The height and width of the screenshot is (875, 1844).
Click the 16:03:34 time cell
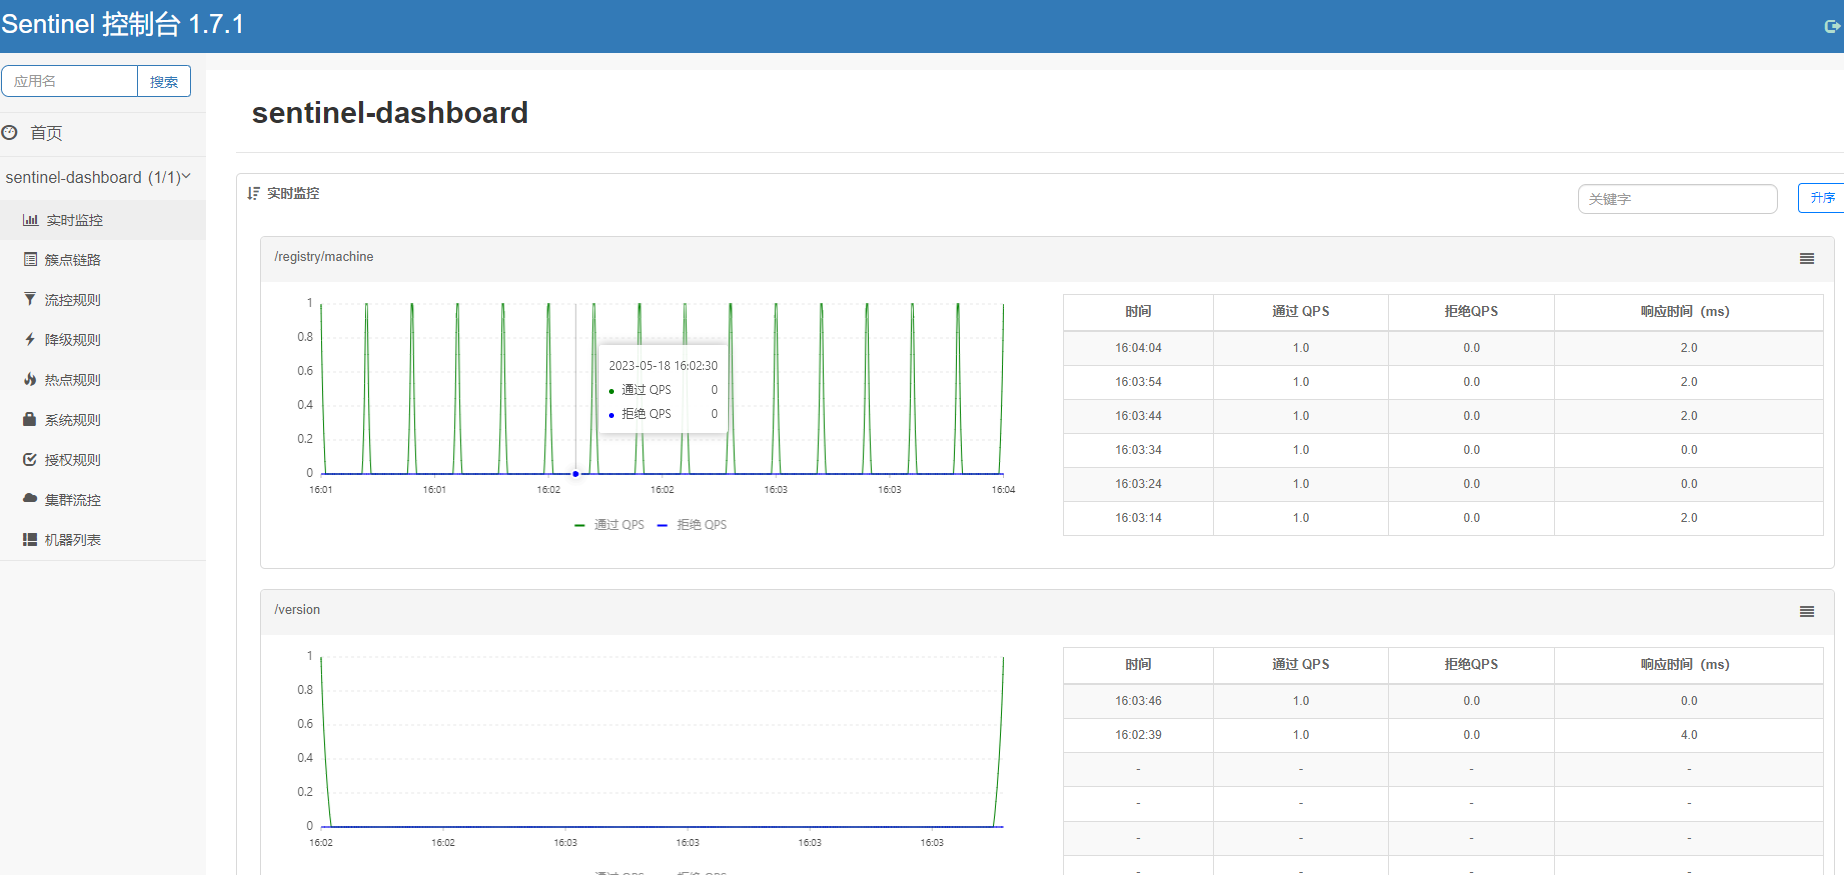(x=1138, y=450)
